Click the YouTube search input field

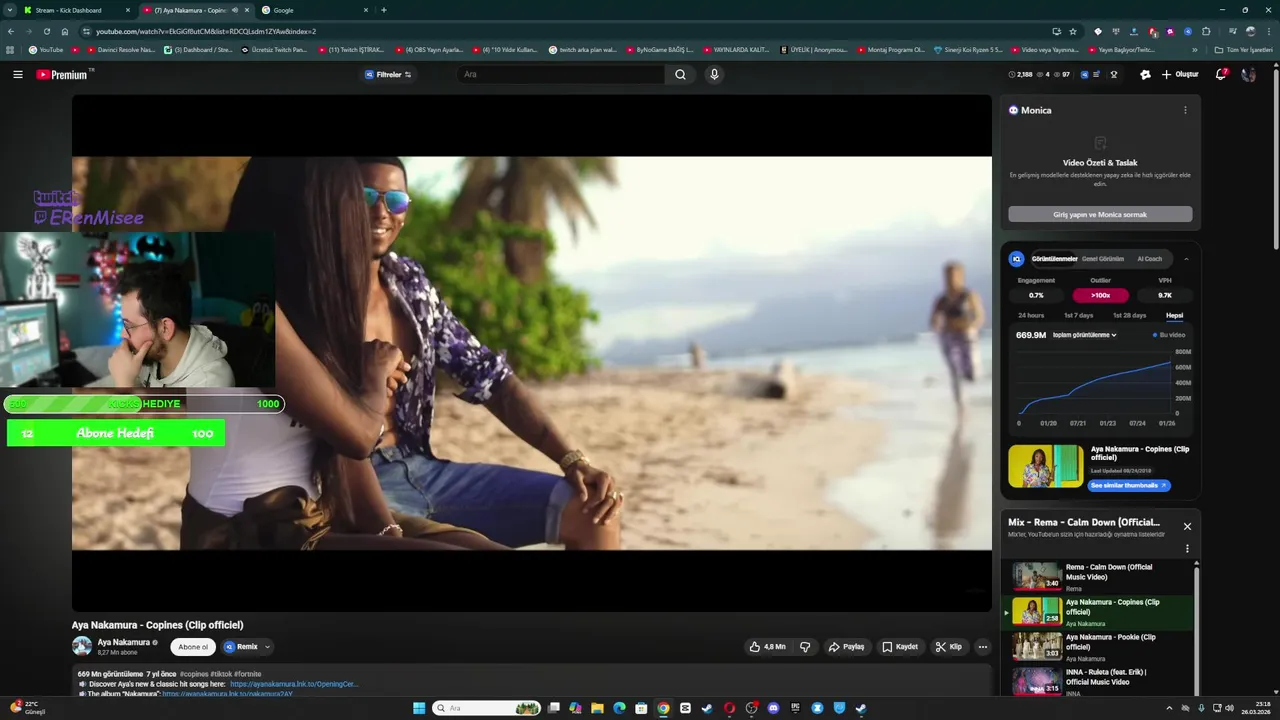point(561,75)
